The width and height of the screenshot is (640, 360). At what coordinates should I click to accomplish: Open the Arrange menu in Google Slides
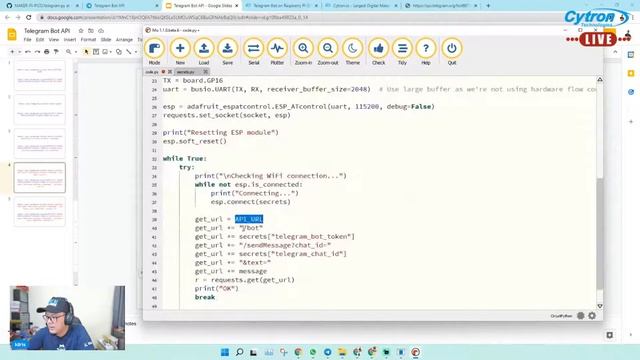124,40
